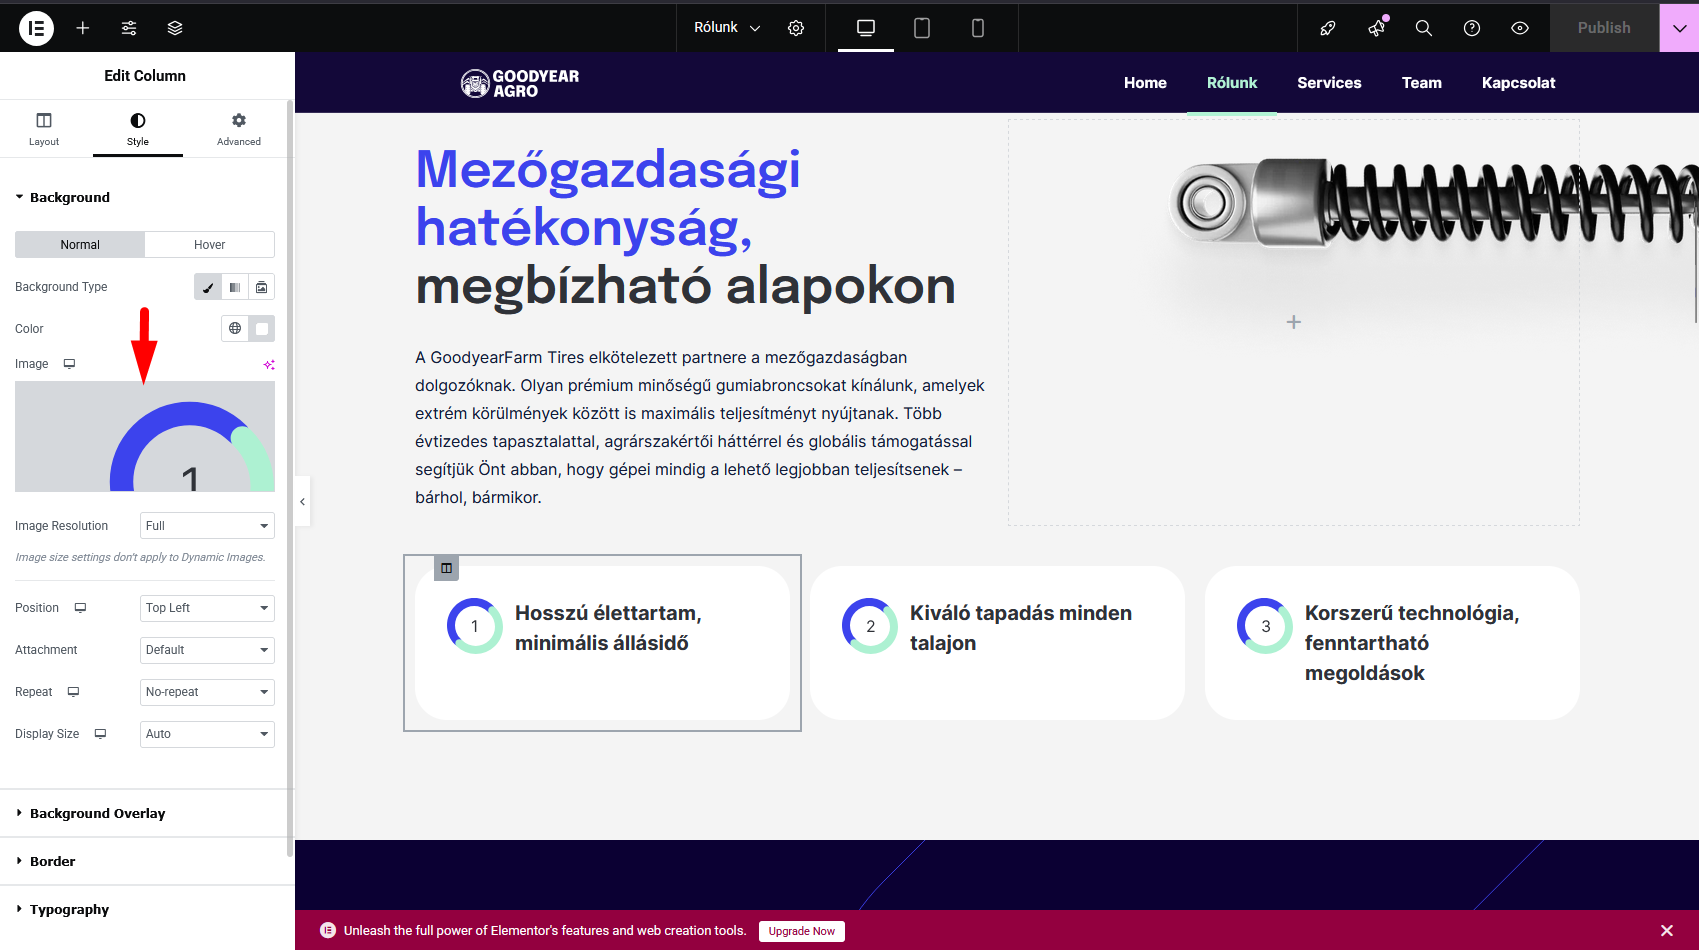Screen dimensions: 1699x950
Task: Add widget in empty column plus
Action: point(1293,322)
